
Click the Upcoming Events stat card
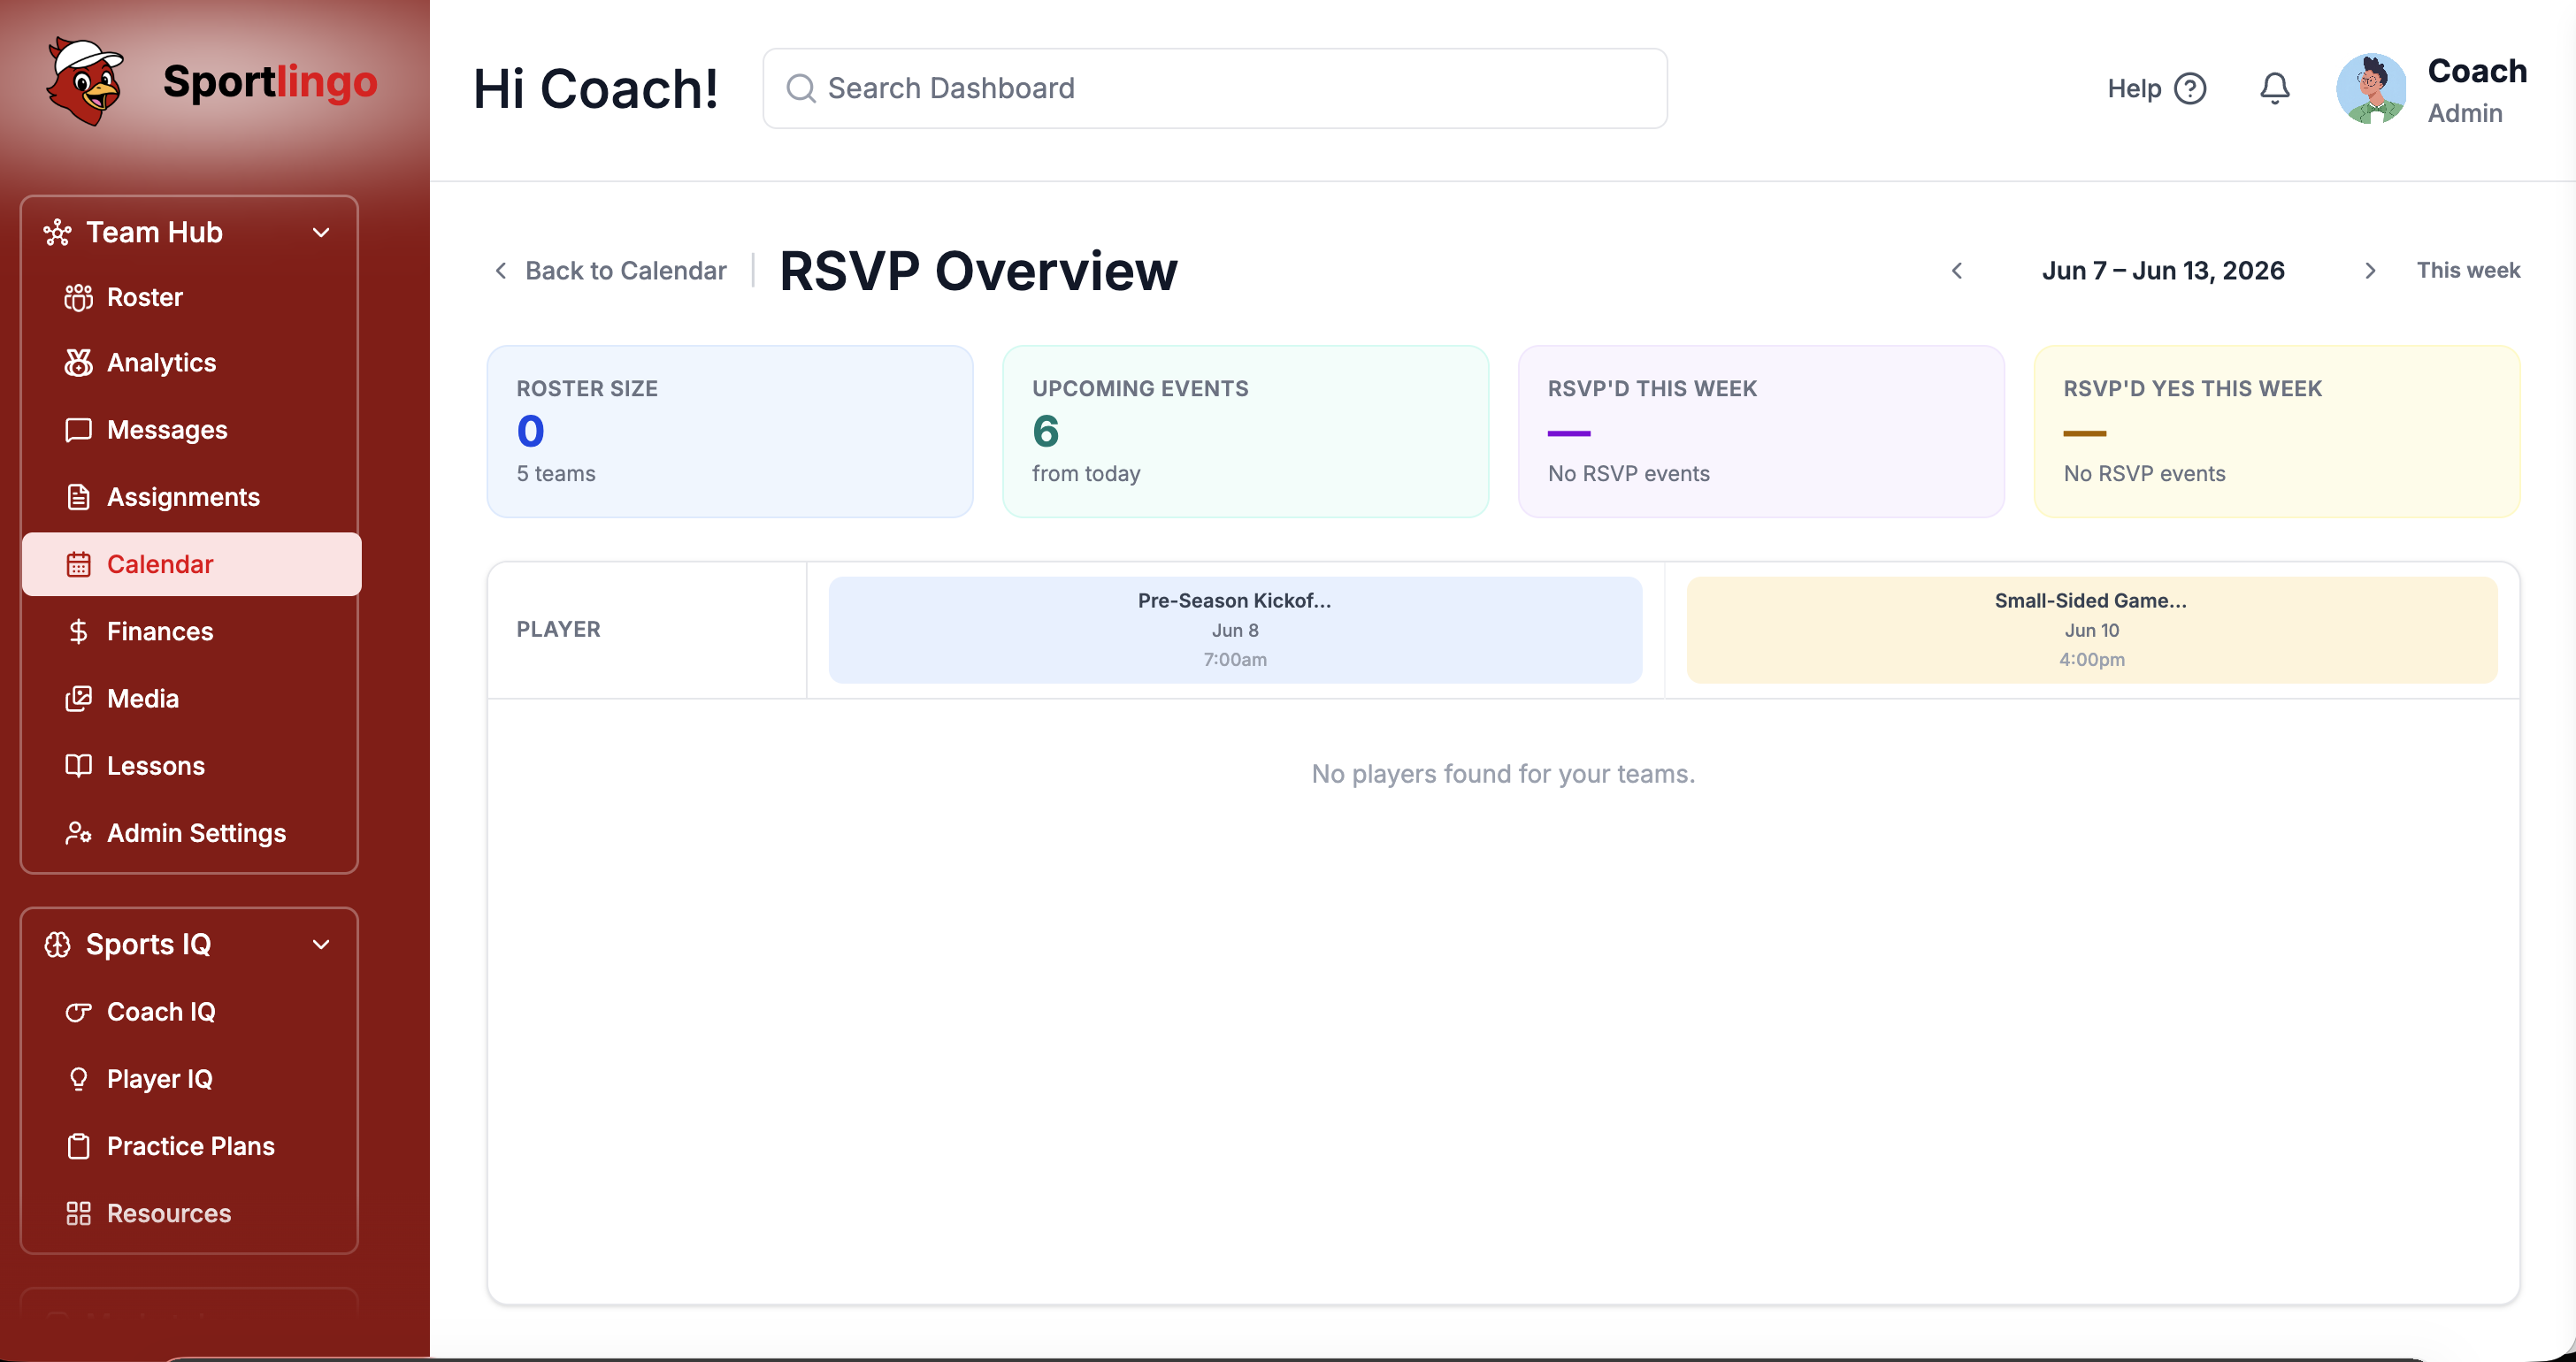1245,431
